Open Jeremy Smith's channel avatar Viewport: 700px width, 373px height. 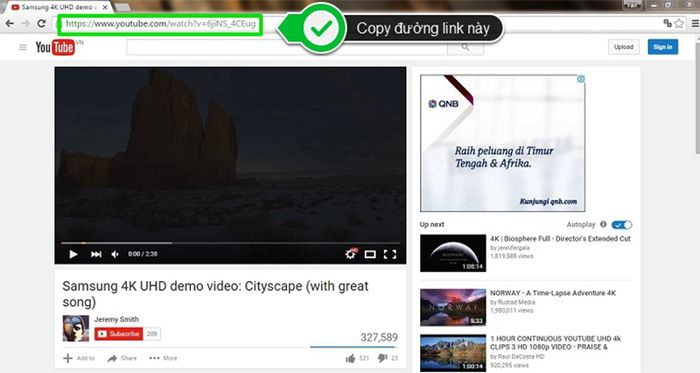point(75,328)
